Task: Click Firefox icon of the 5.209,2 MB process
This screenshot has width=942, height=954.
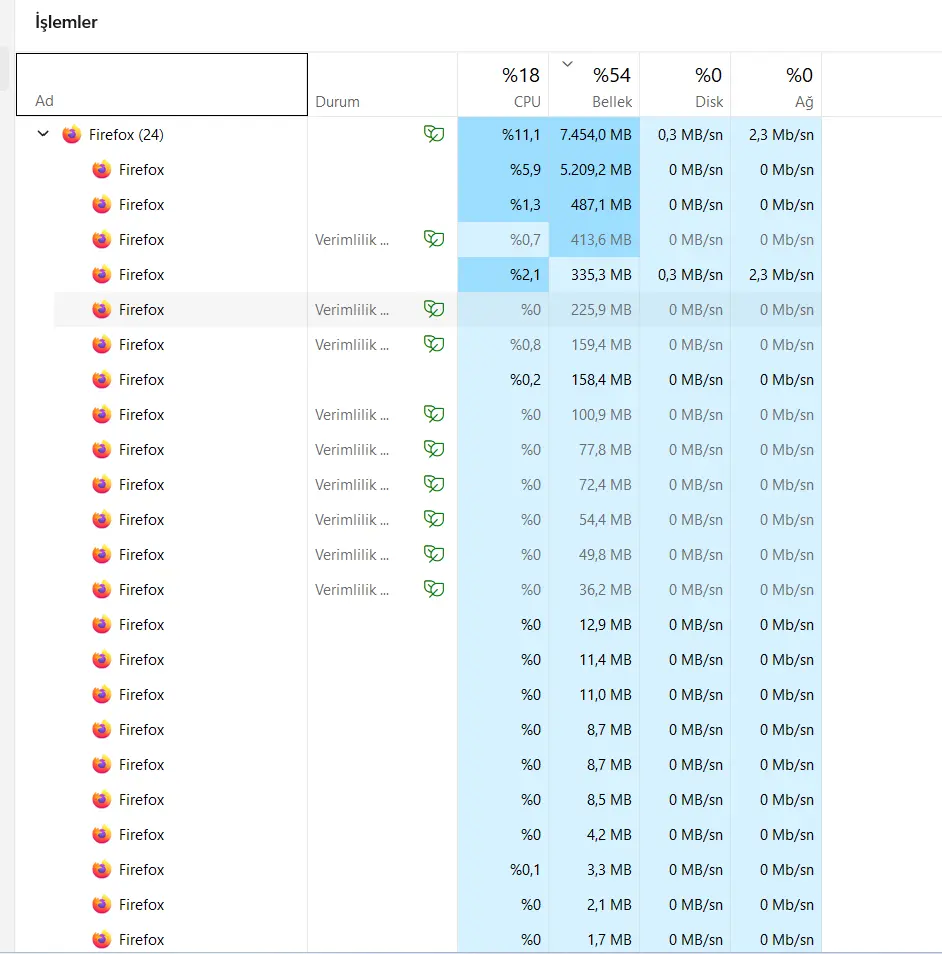Action: [102, 170]
